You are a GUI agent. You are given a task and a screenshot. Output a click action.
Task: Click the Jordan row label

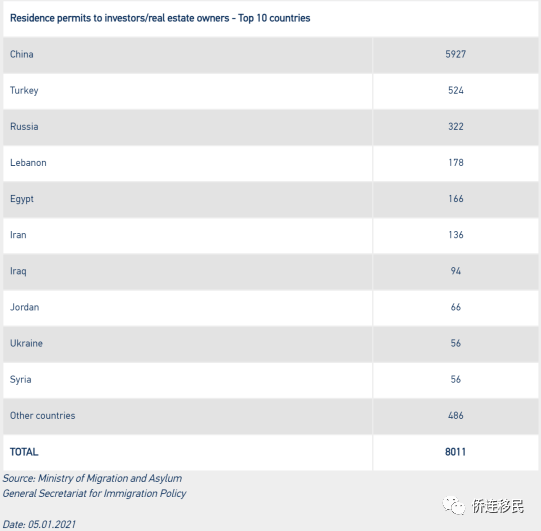(x=24, y=307)
